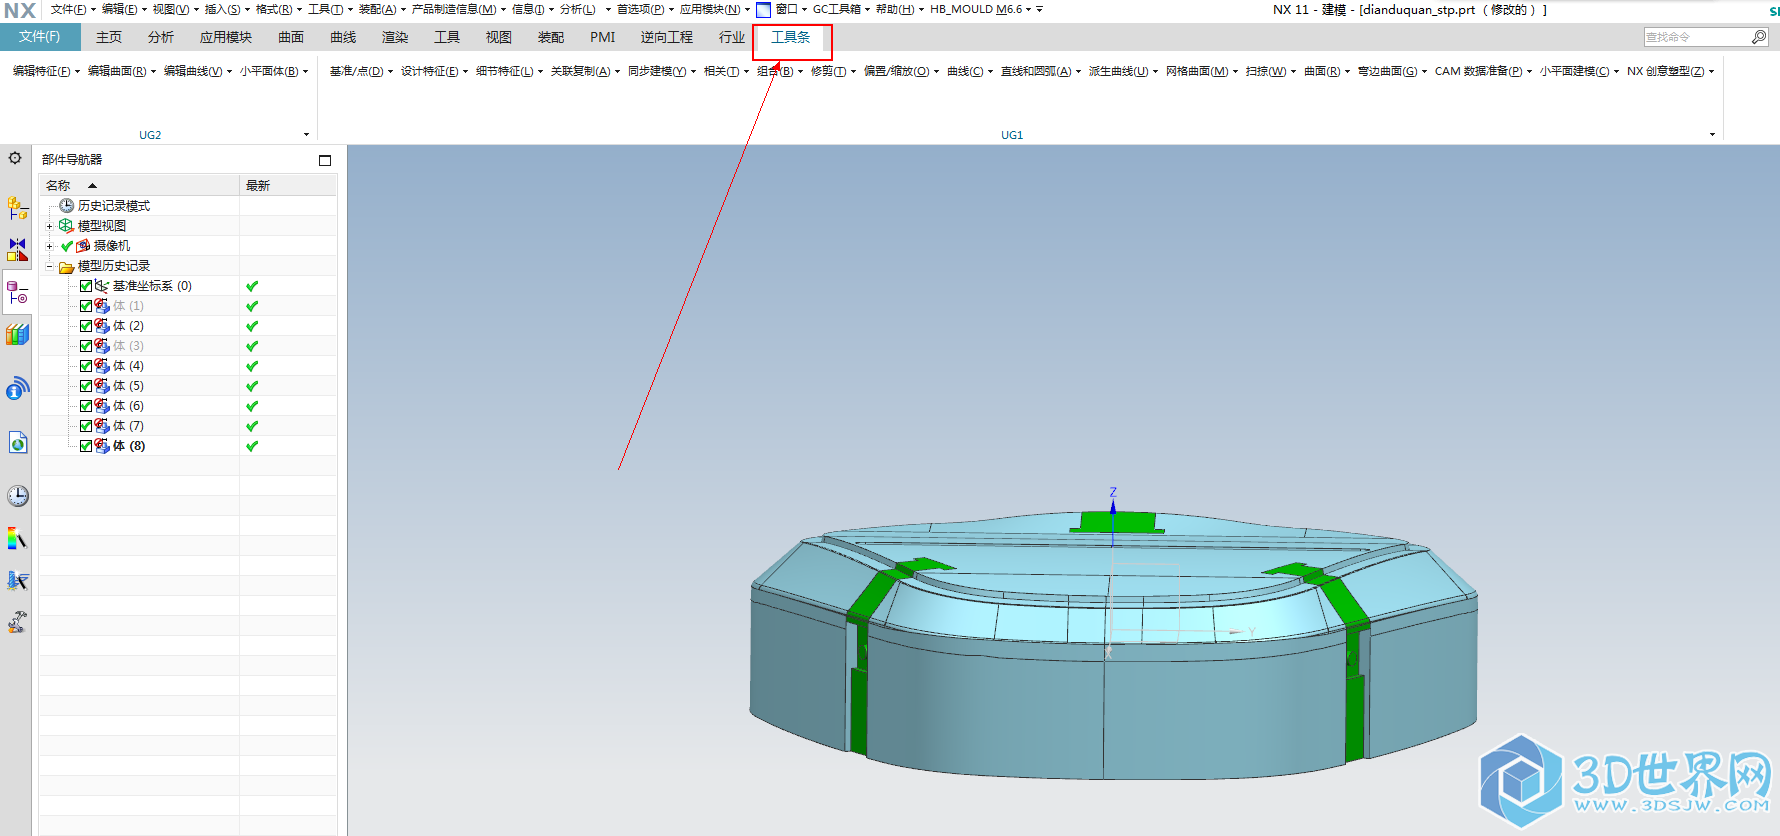Image resolution: width=1780 pixels, height=836 pixels.
Task: Open the Process Studio sidebar icon
Action: [x=17, y=580]
